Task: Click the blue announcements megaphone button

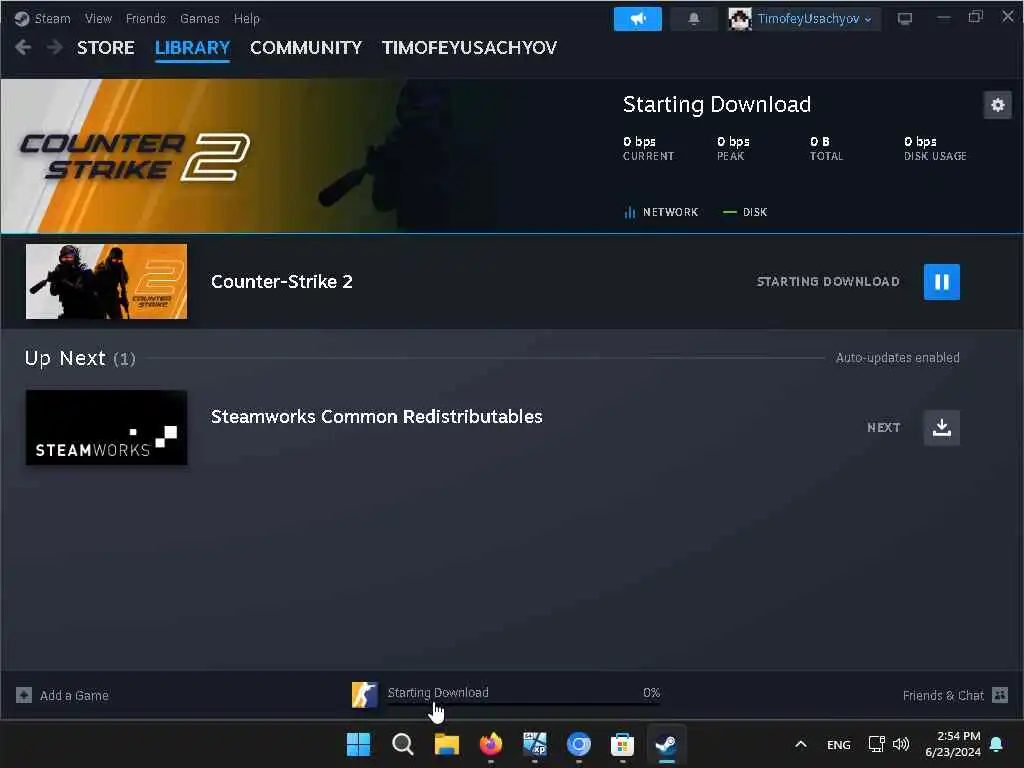Action: coord(637,19)
